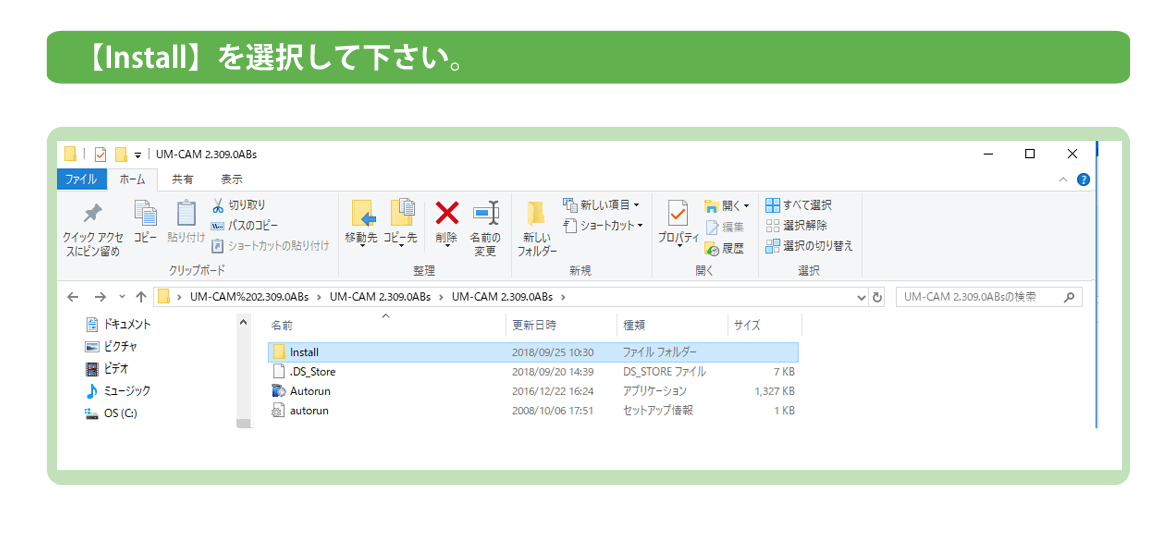Open Properties with the checkmark icon

[x=678, y=214]
